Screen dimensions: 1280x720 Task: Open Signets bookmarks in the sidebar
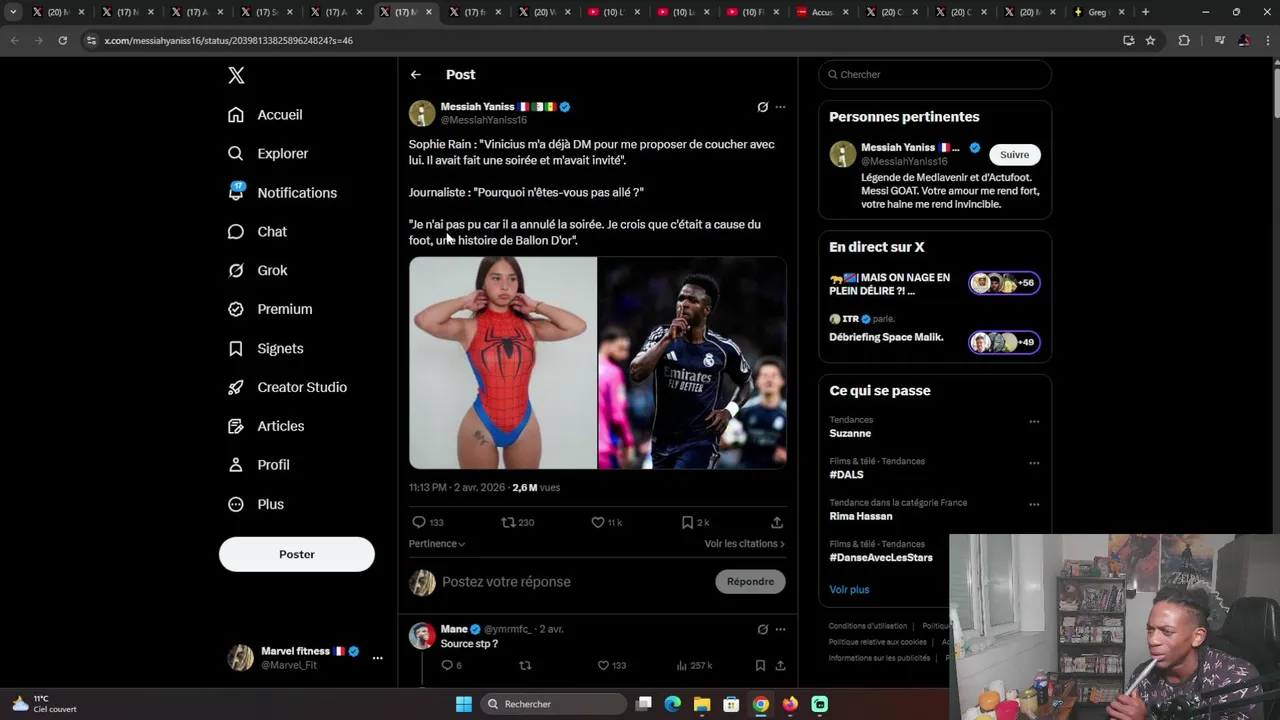pos(265,349)
